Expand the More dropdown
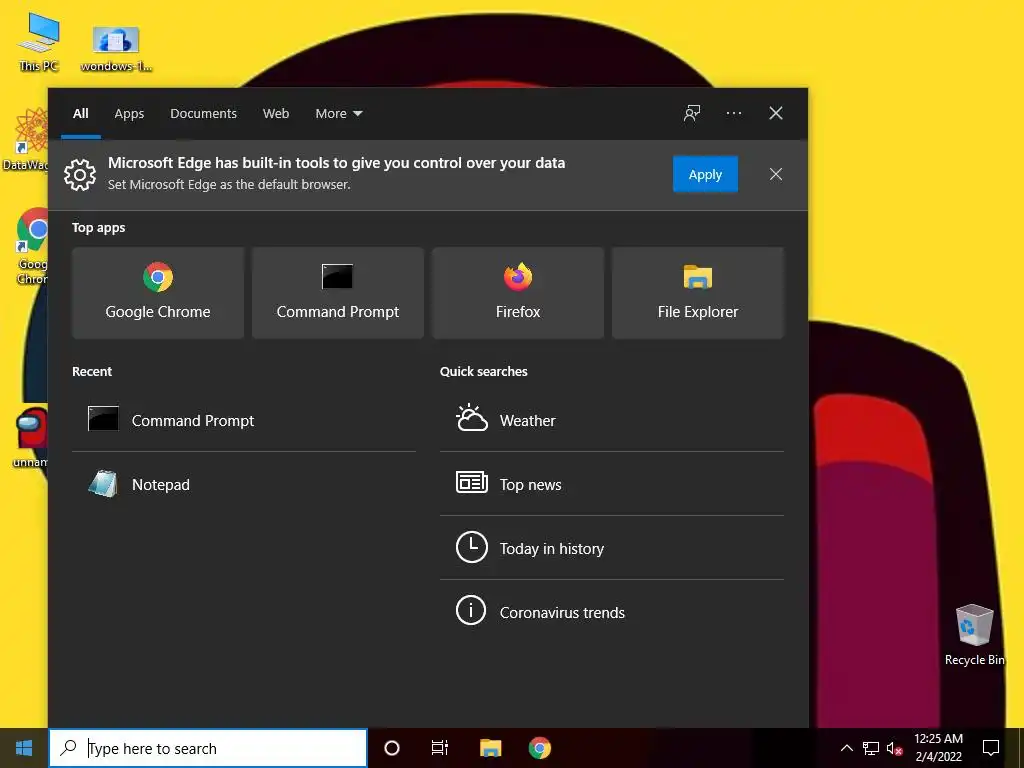The image size is (1024, 768). click(x=338, y=114)
